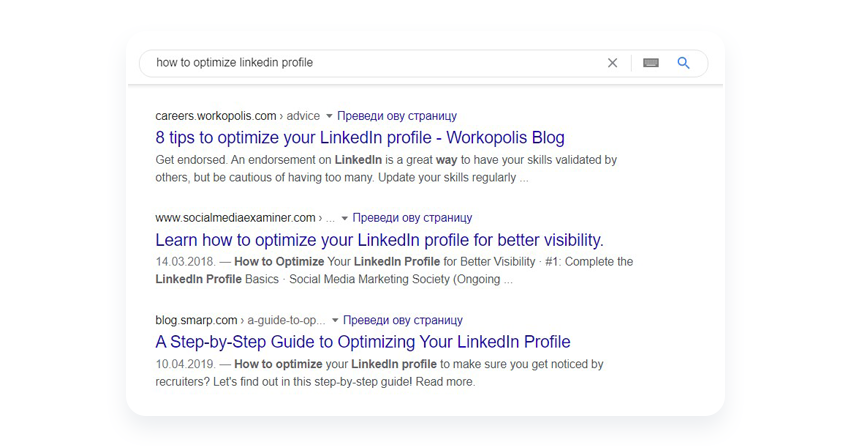
Task: Click the '...' breadcrumb after socialmediaexaminer.com
Action: tap(330, 220)
